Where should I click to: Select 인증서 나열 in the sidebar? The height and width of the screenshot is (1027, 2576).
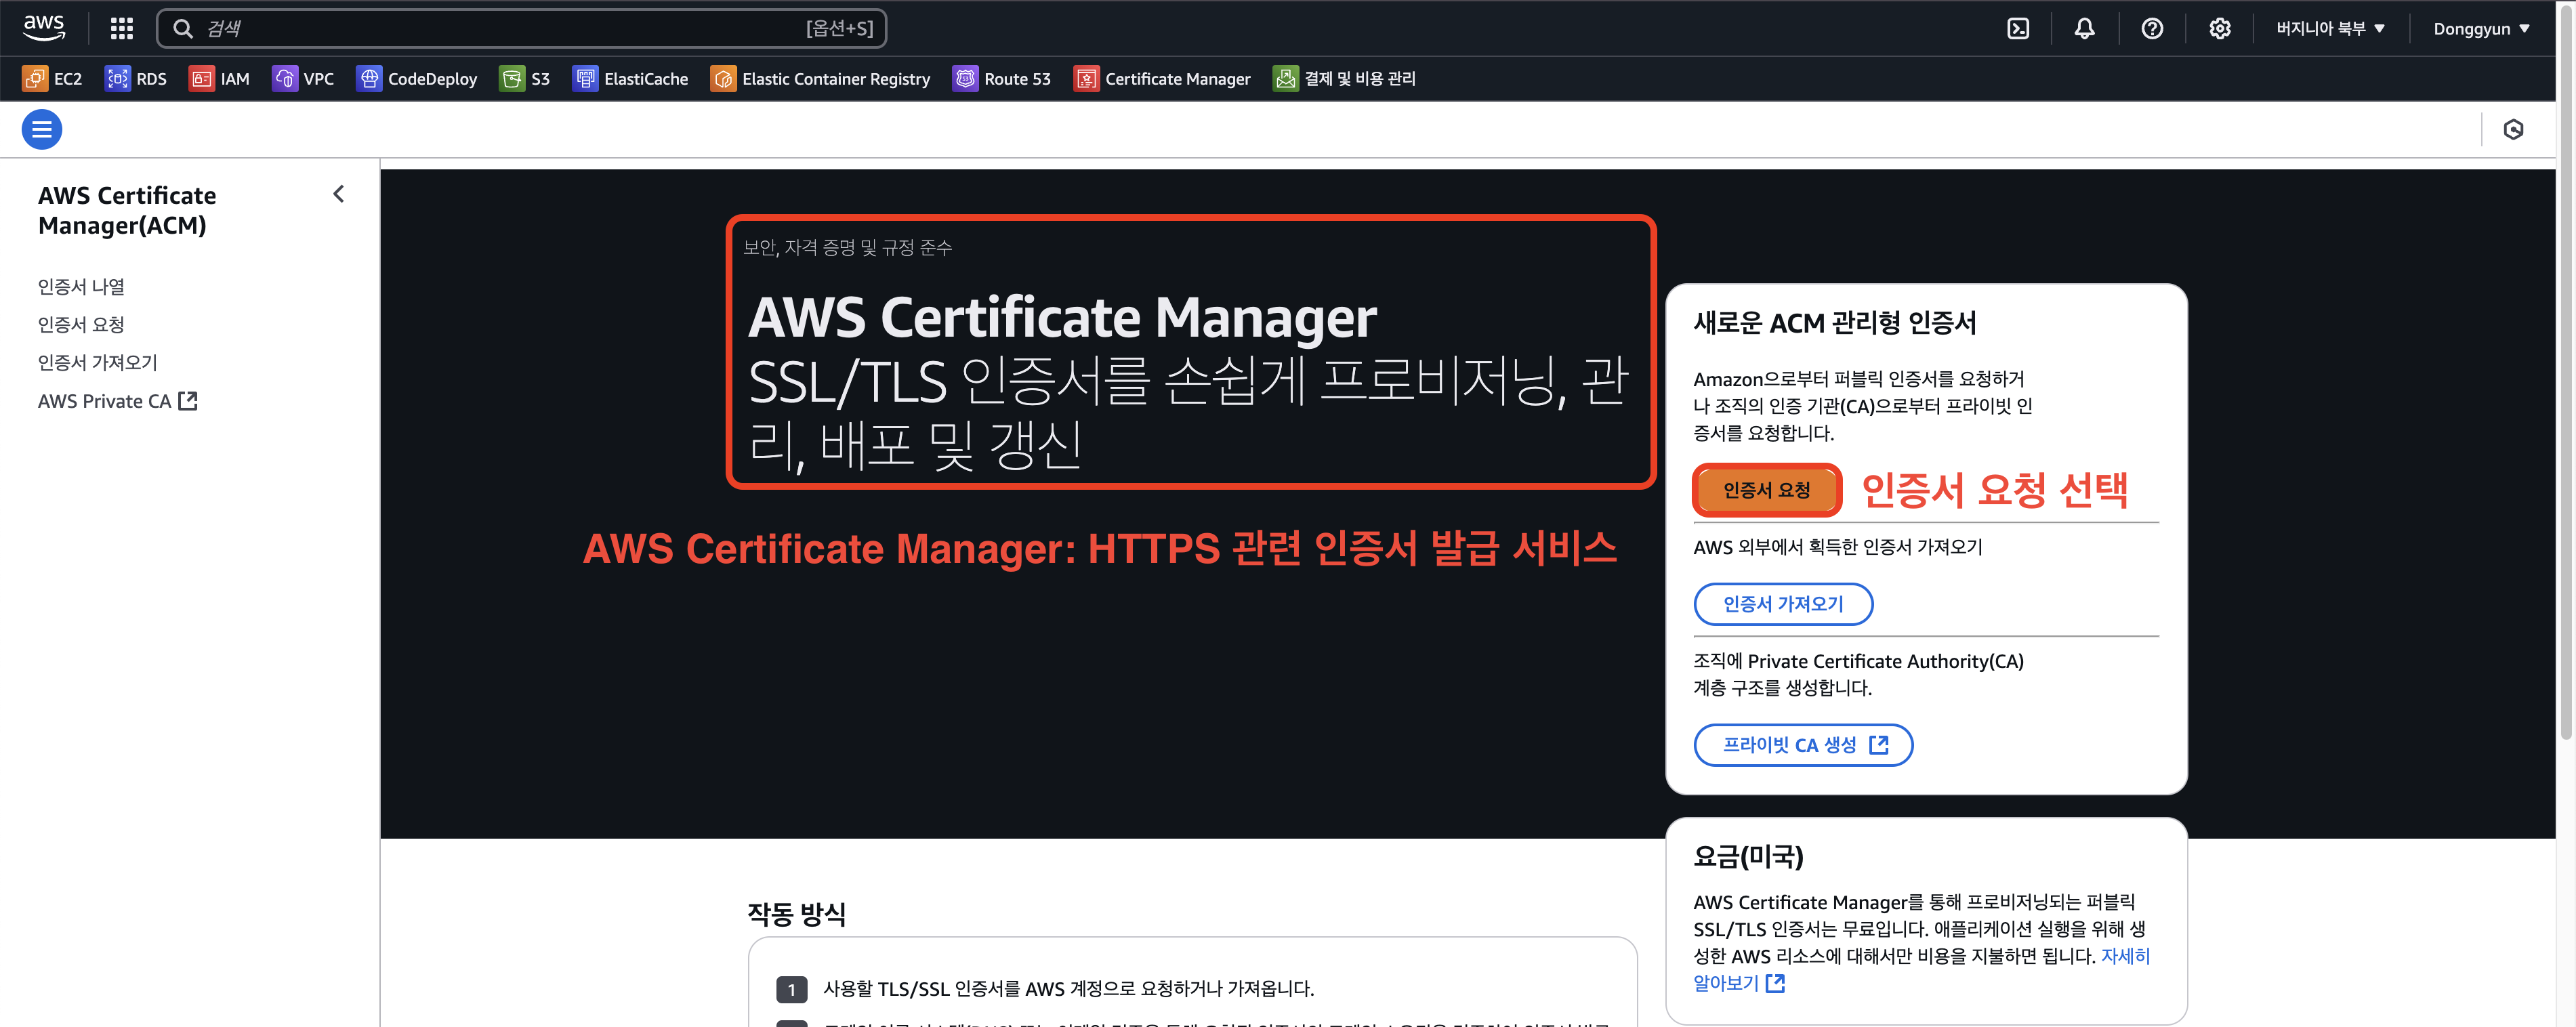pyautogui.click(x=81, y=286)
